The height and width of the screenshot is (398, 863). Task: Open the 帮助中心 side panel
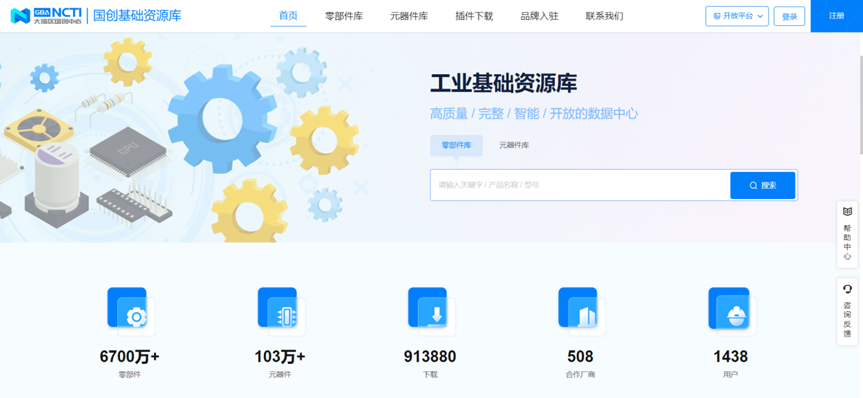(x=847, y=235)
